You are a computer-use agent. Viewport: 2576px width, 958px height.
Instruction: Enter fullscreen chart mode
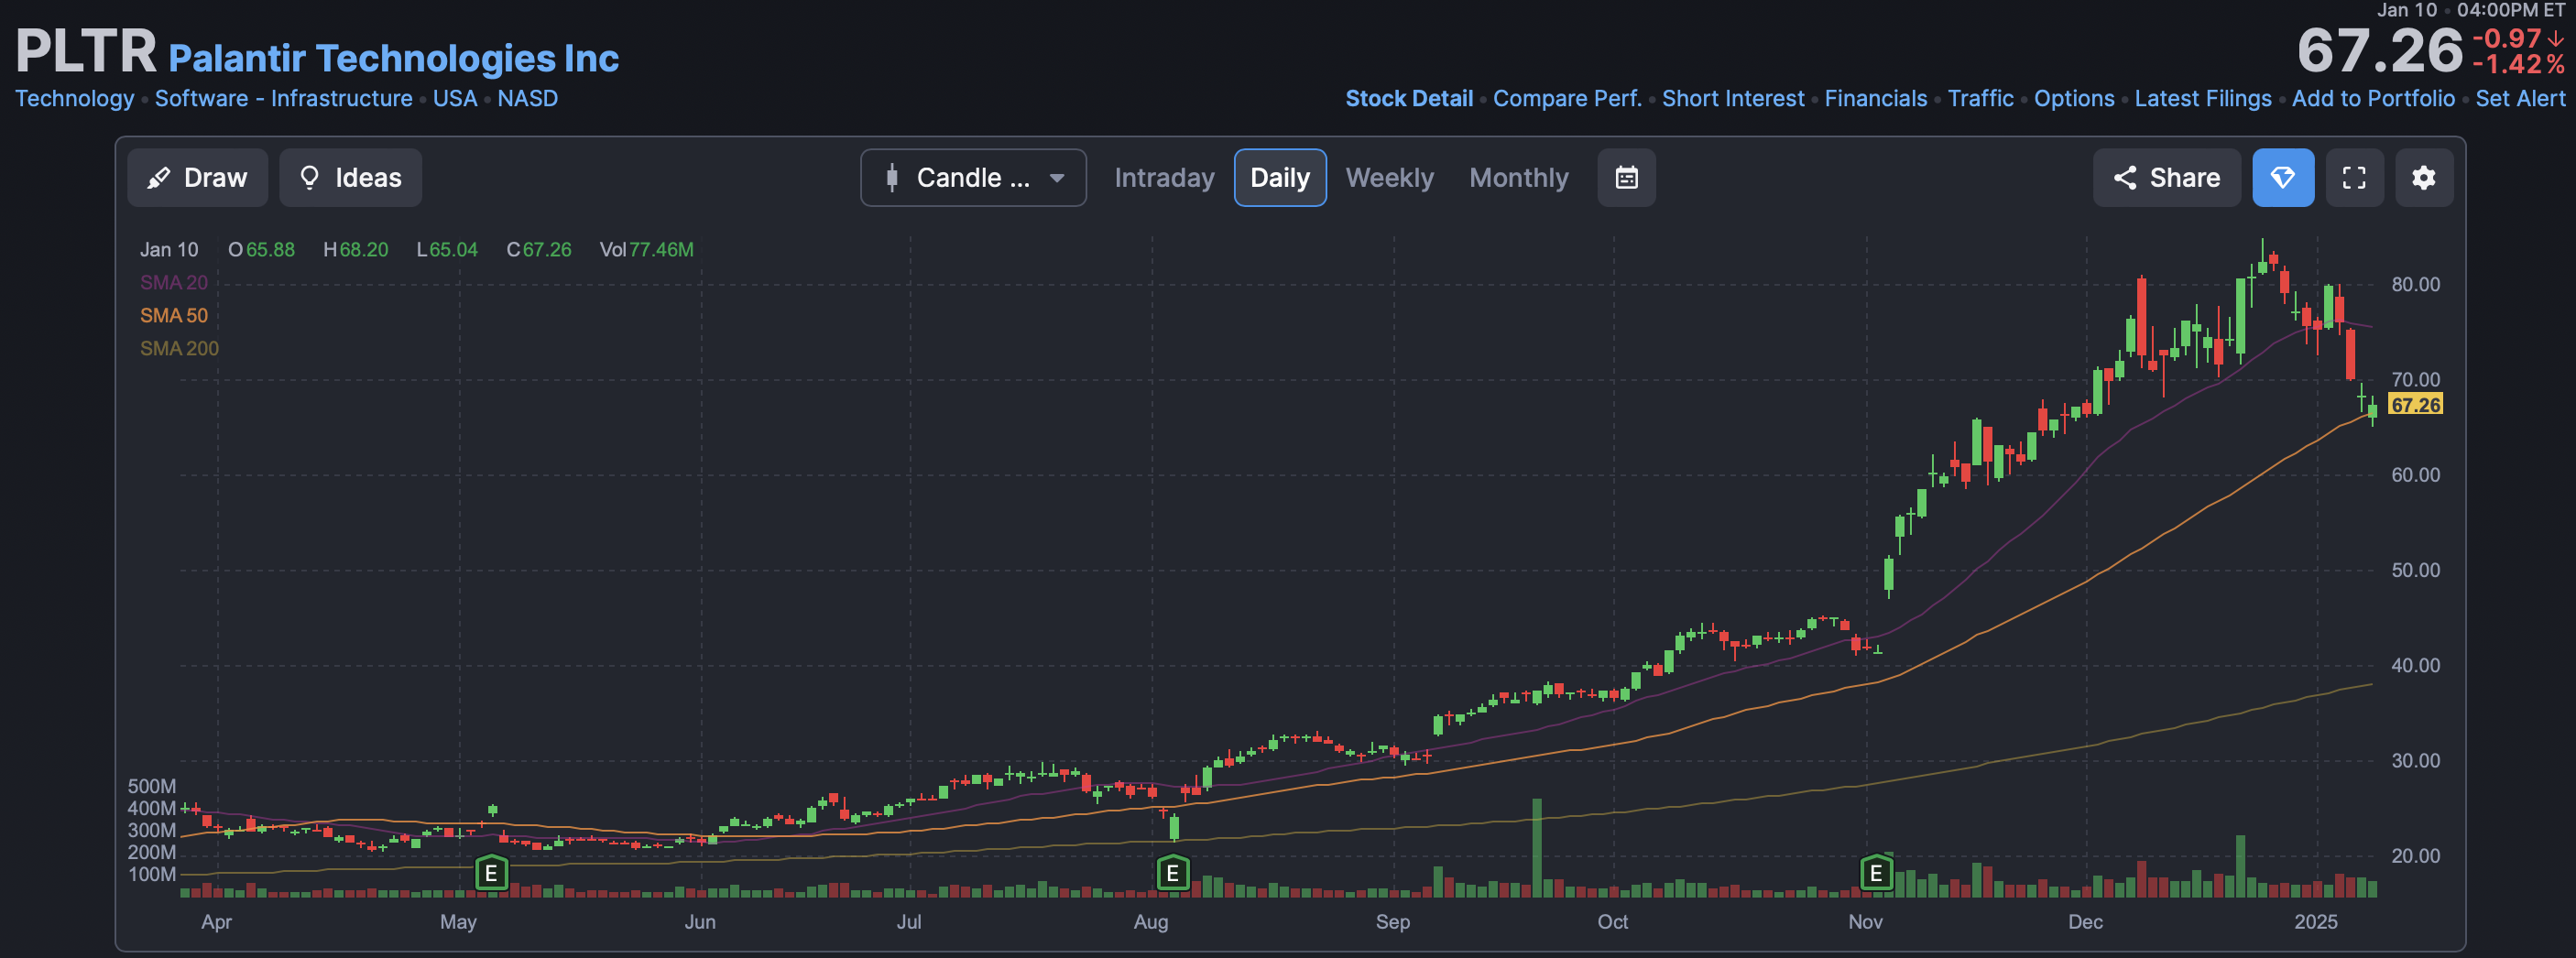tap(2354, 178)
